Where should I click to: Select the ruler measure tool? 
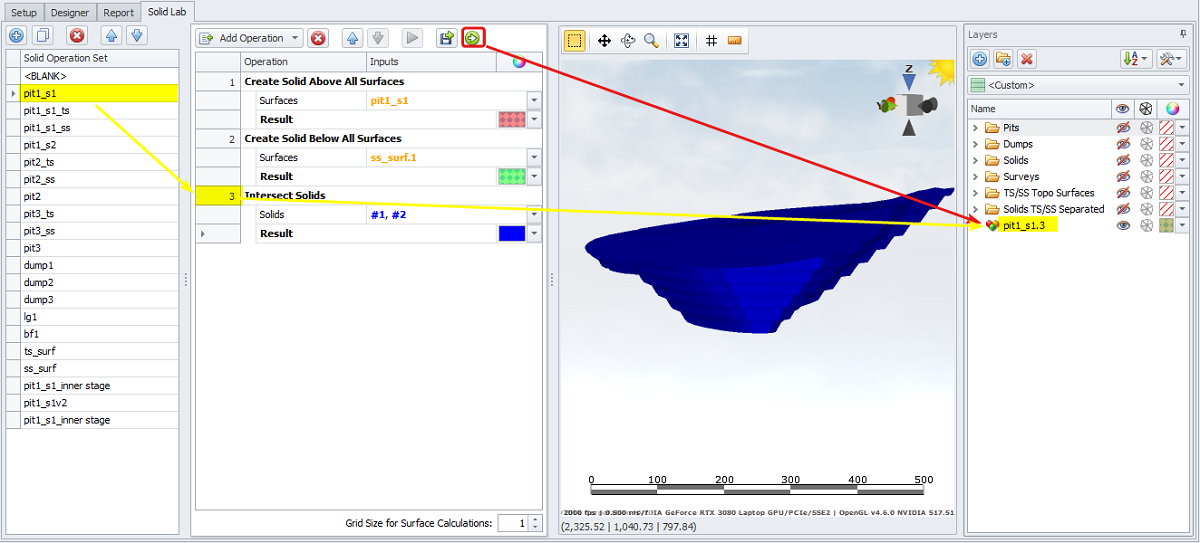pos(734,41)
